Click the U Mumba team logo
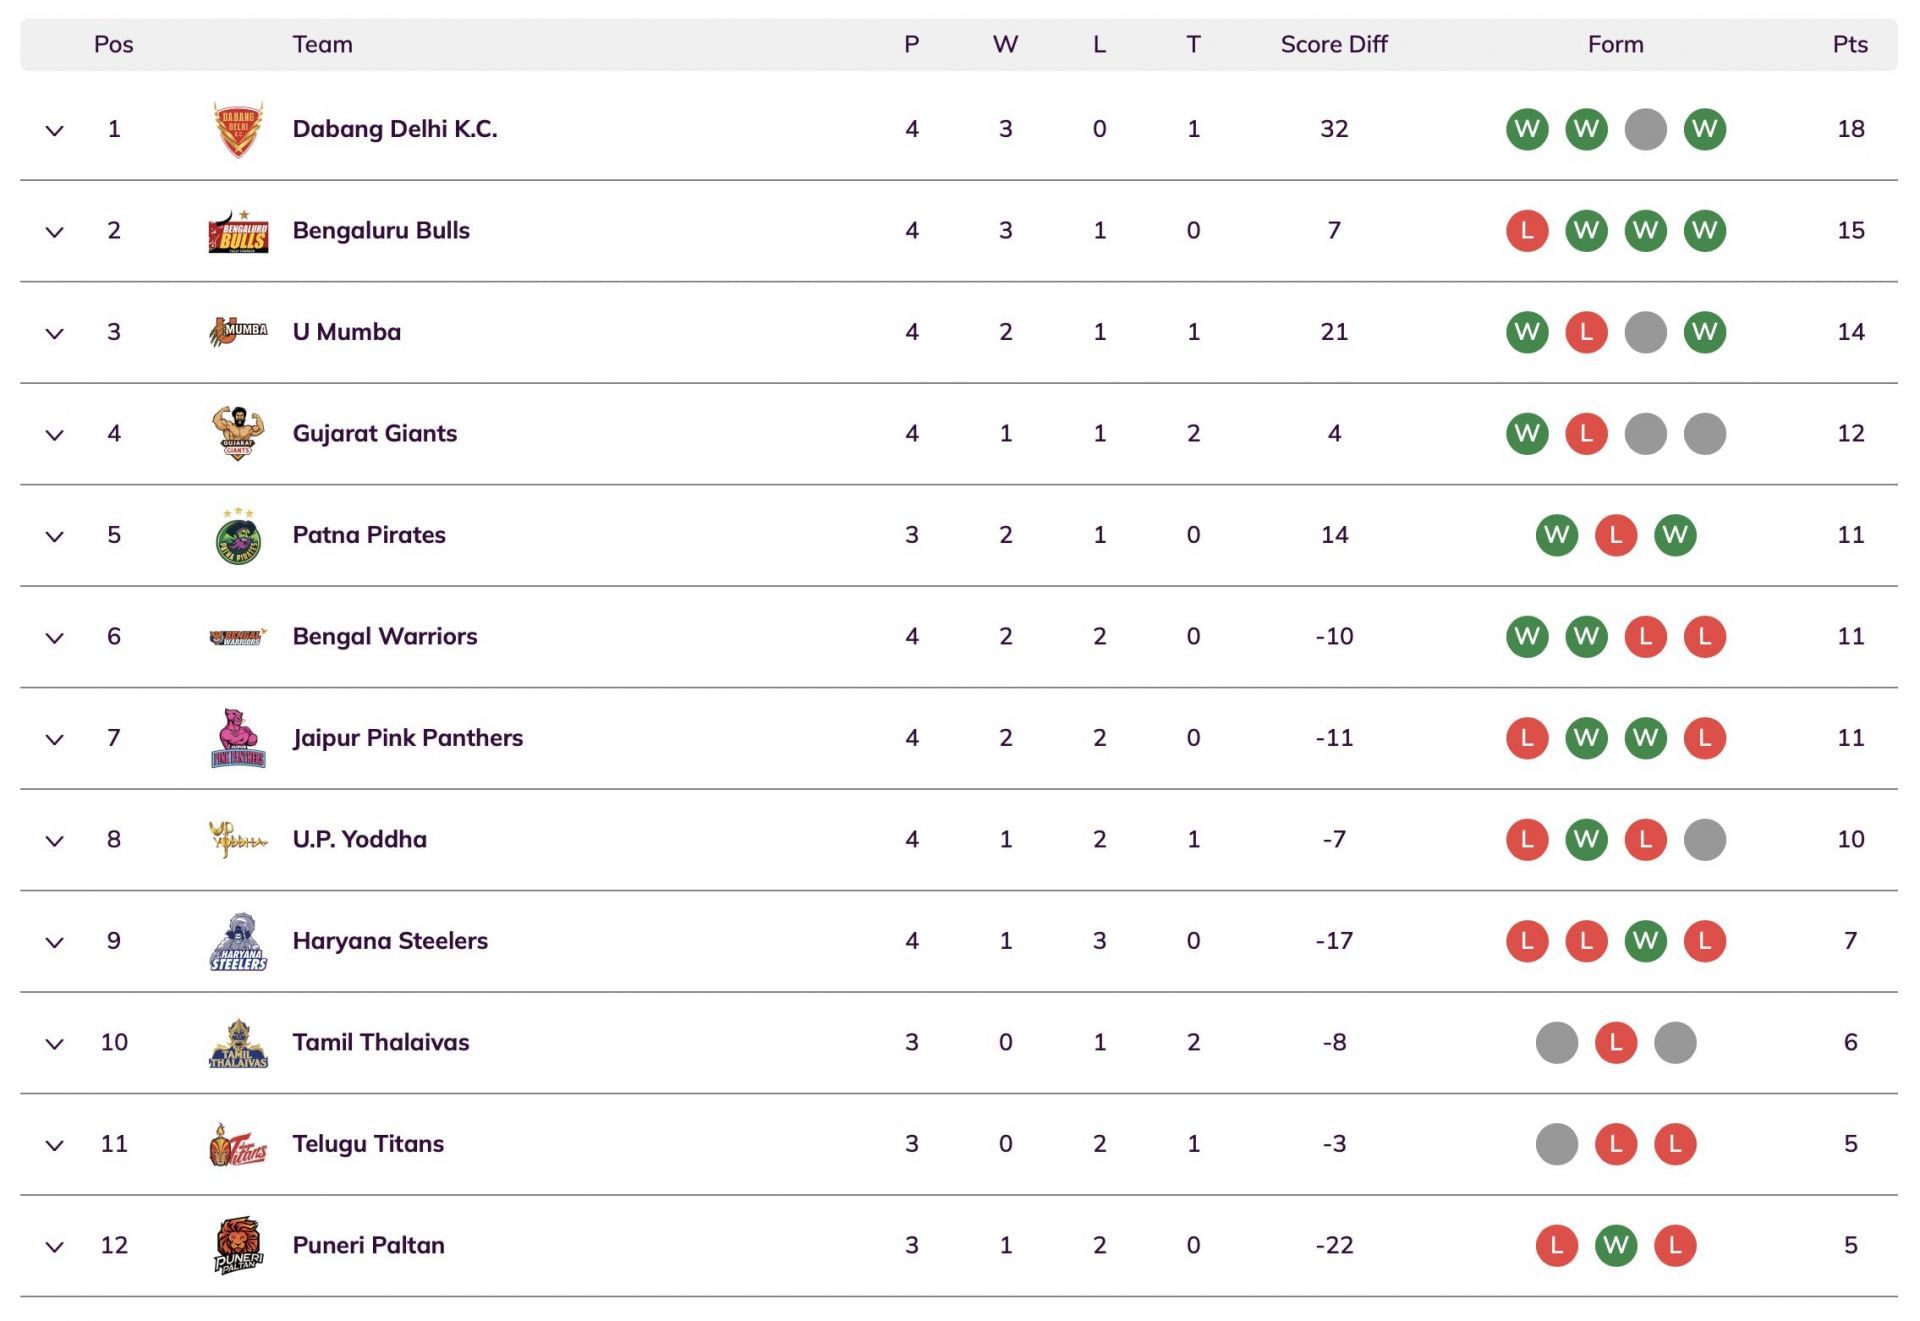The height and width of the screenshot is (1321, 1920). point(238,332)
